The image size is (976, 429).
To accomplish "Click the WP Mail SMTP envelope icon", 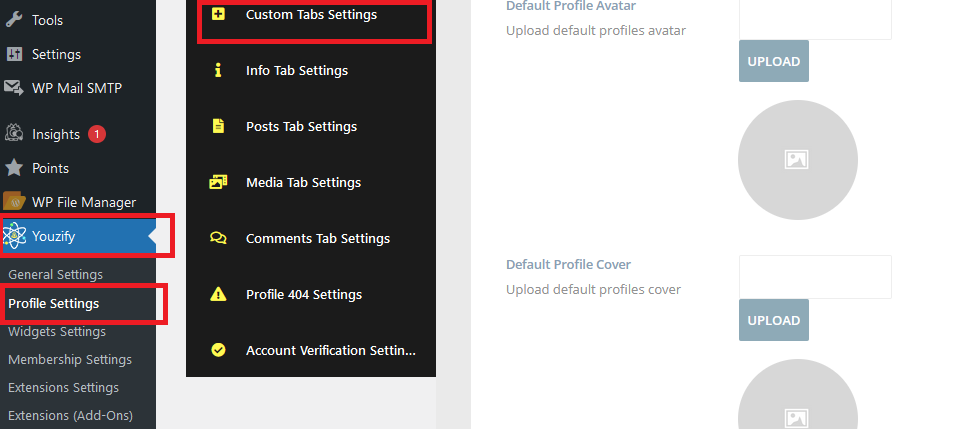I will coord(14,88).
